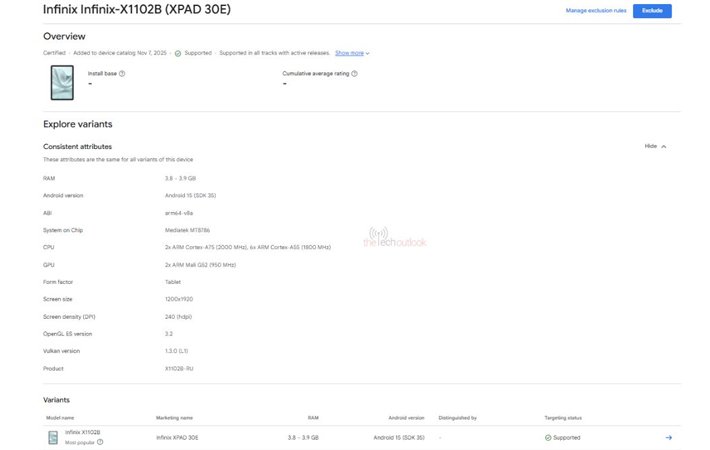Image resolution: width=710 pixels, height=450 pixels.
Task: Open the Cumulative average rating help icon
Action: (354, 73)
